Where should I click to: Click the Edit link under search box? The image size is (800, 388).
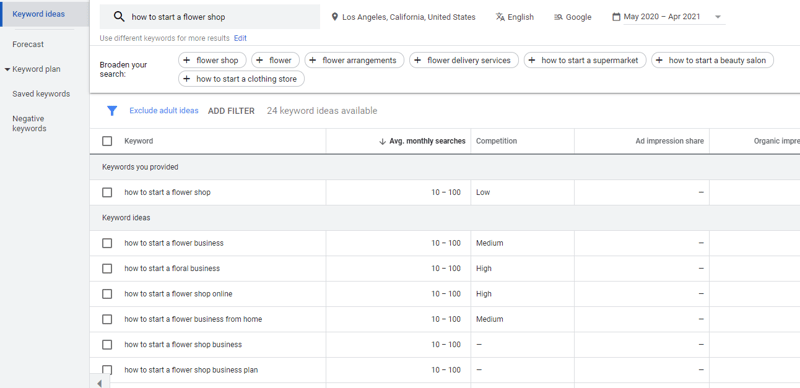tap(240, 38)
